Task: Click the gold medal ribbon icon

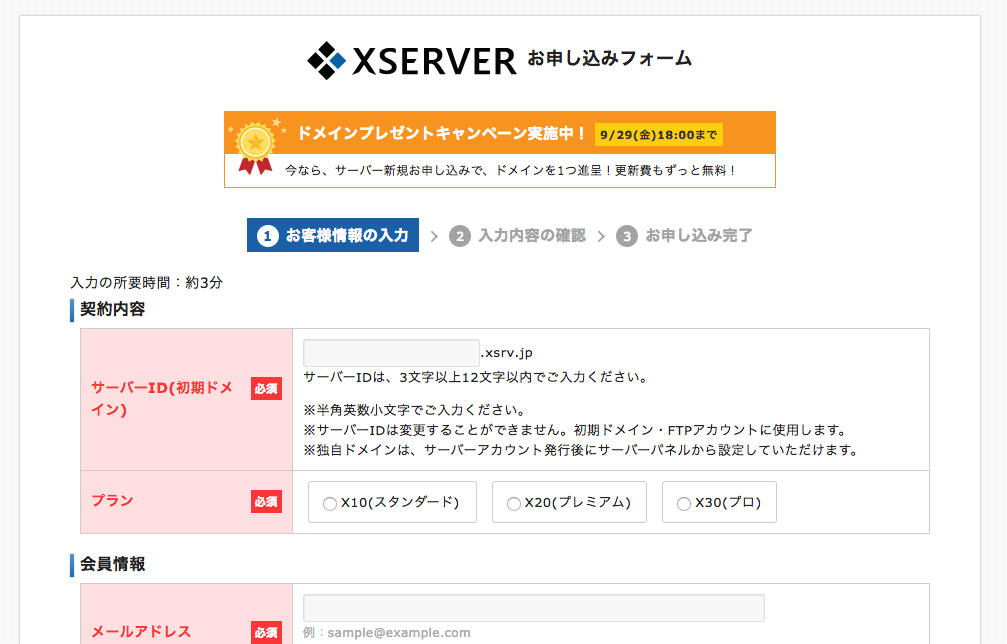Action: [255, 148]
